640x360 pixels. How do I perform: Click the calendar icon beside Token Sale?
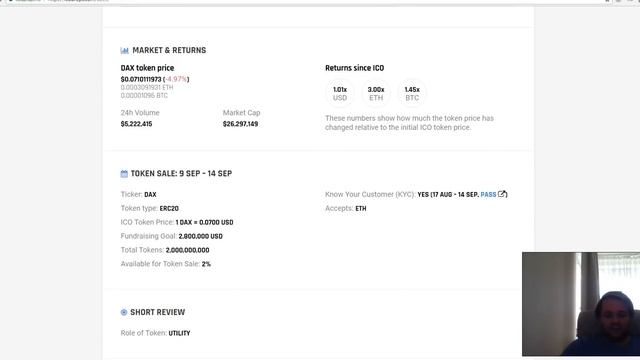coord(124,174)
